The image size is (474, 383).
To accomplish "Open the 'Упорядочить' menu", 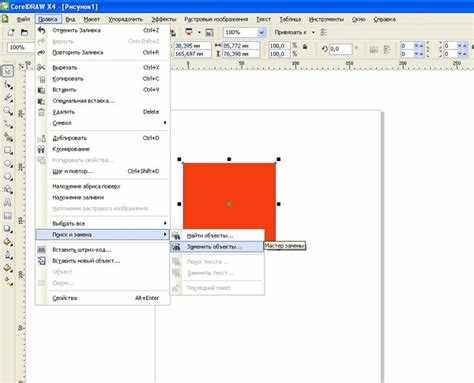I will point(126,19).
